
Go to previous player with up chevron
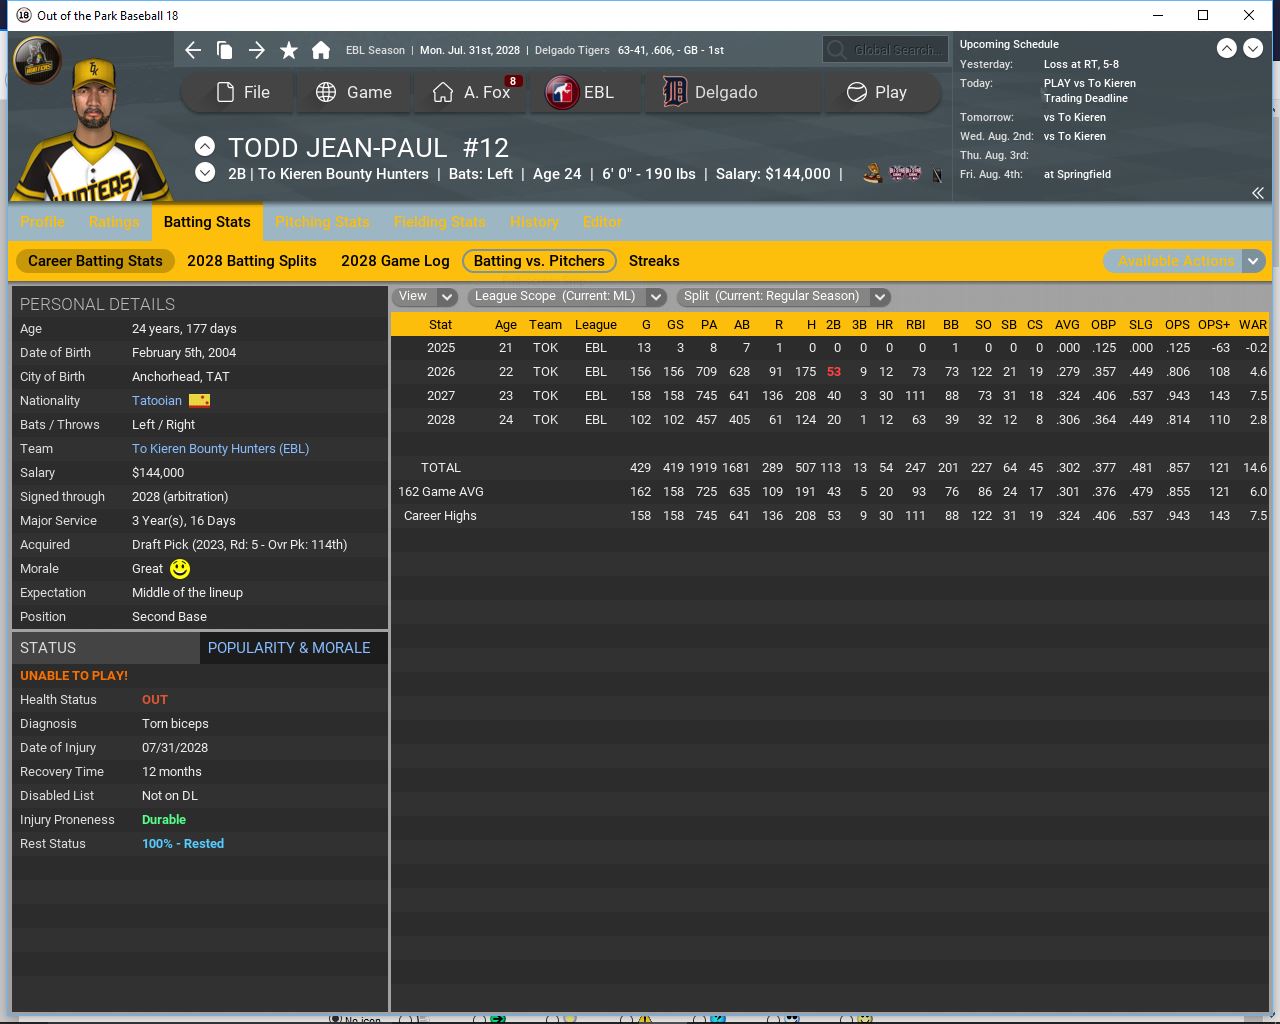coord(205,146)
